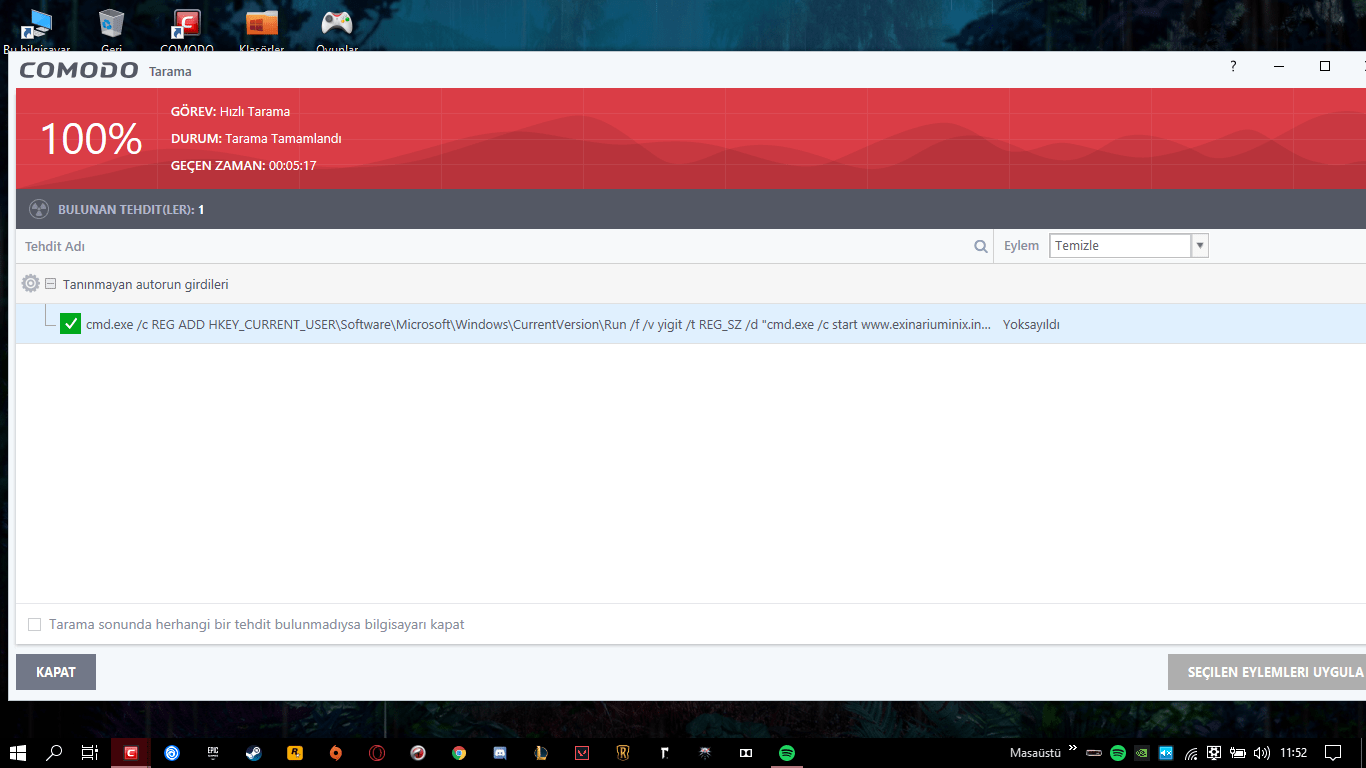Open Discord from the taskbar
Screen dimensions: 1366x768
tap(500, 753)
